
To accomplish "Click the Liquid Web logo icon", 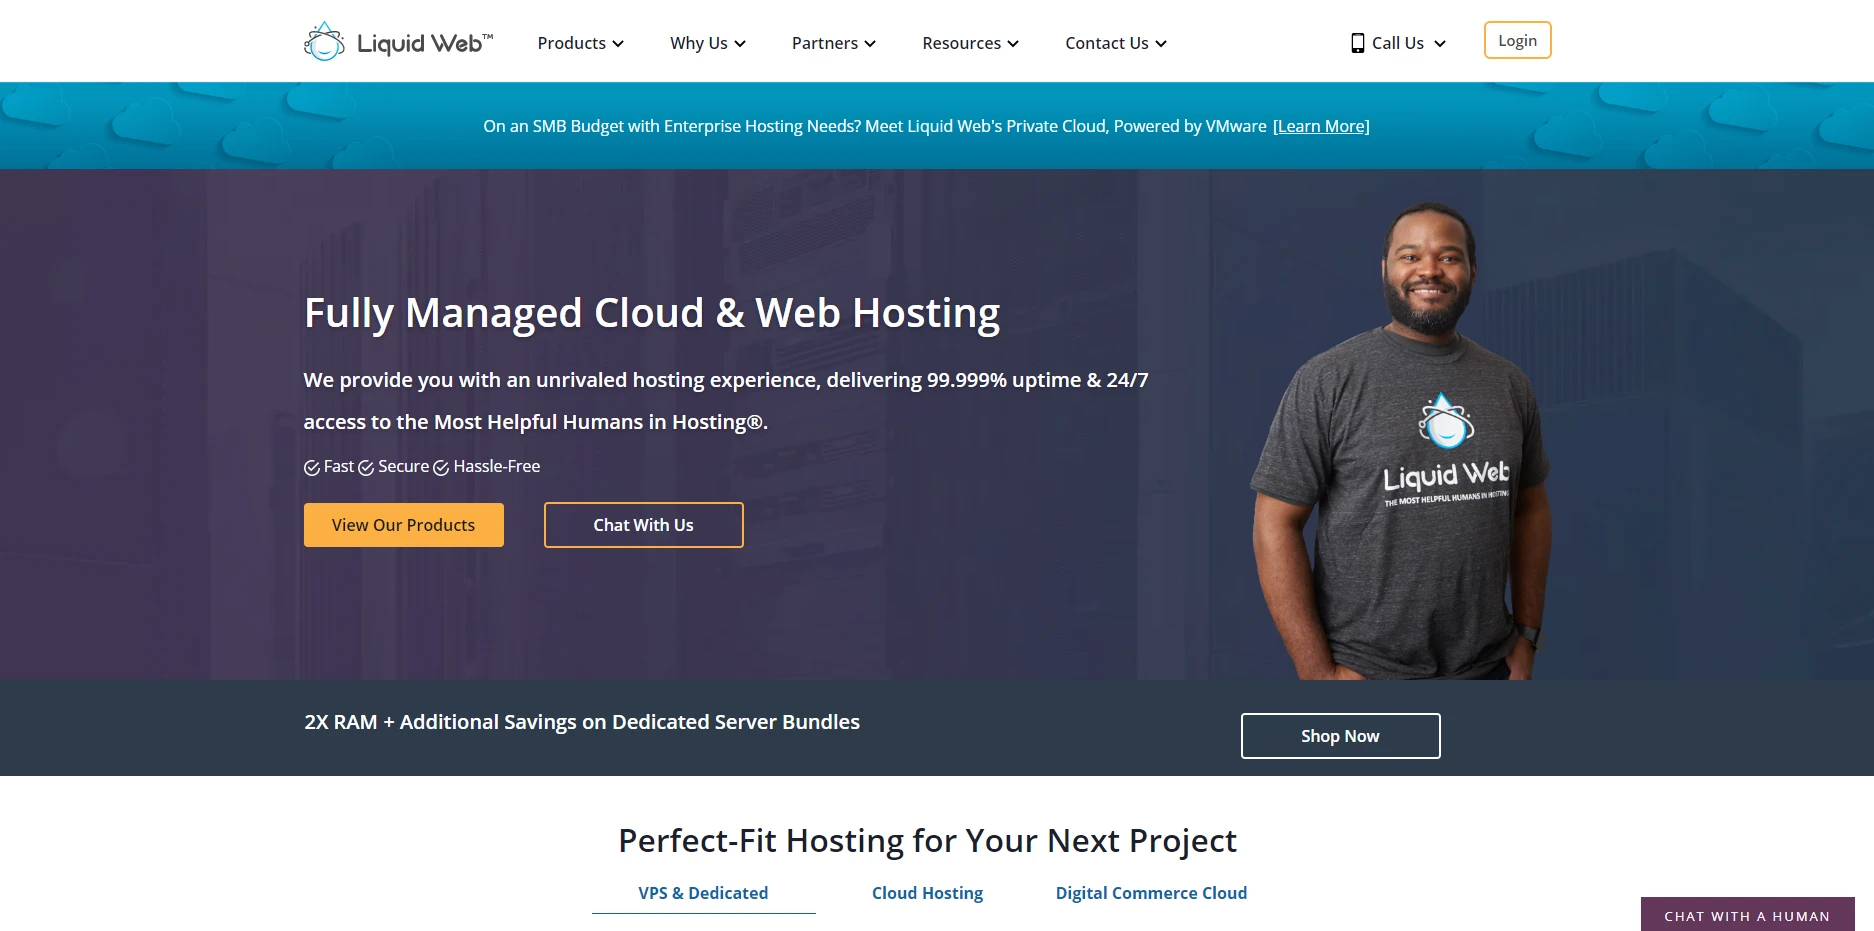I will pyautogui.click(x=324, y=42).
